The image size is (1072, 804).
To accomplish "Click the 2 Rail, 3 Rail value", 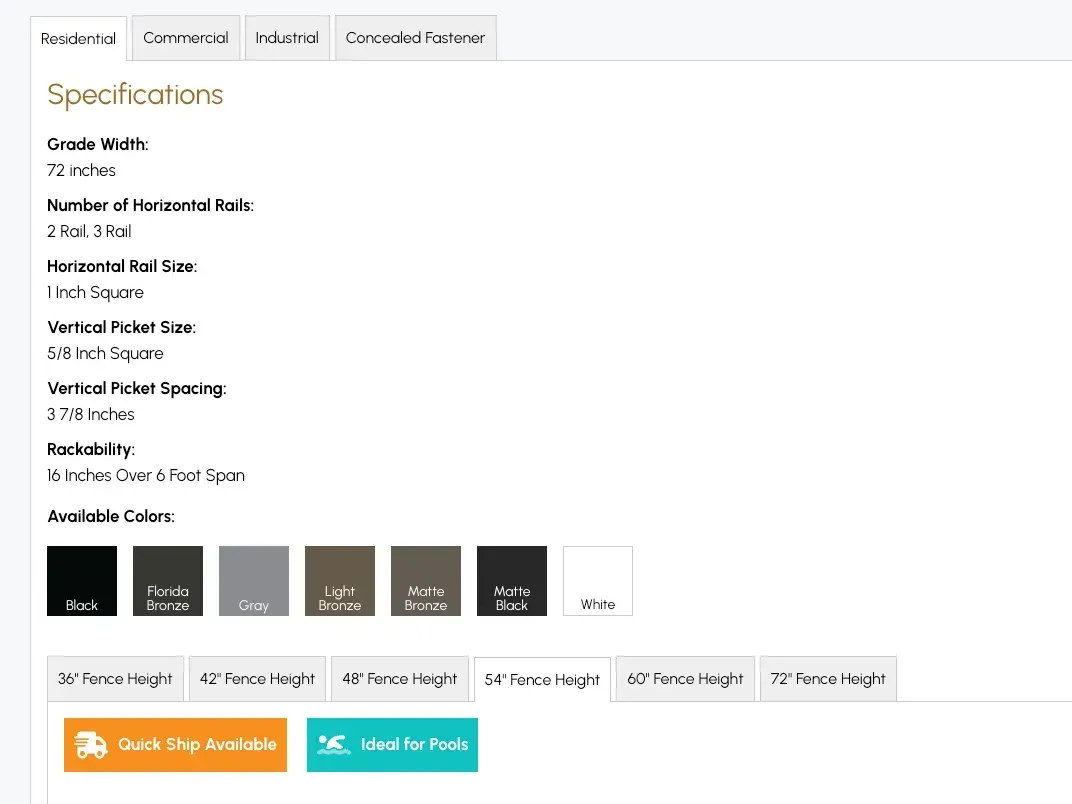I will 90,231.
